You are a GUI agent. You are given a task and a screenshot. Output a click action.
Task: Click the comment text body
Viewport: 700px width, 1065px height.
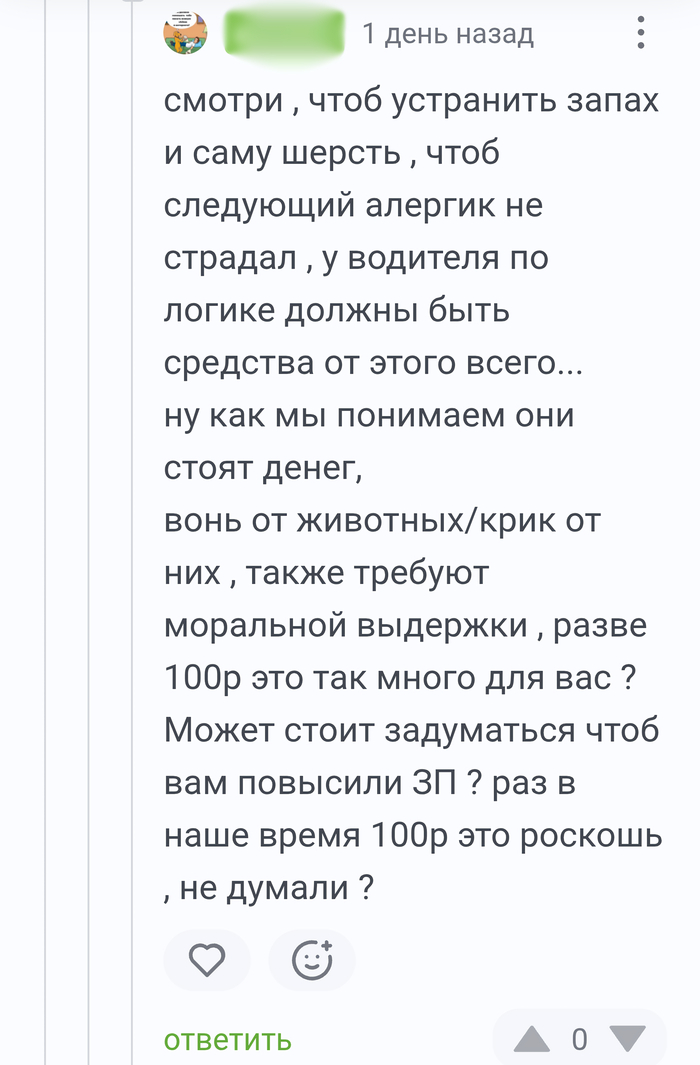click(400, 490)
